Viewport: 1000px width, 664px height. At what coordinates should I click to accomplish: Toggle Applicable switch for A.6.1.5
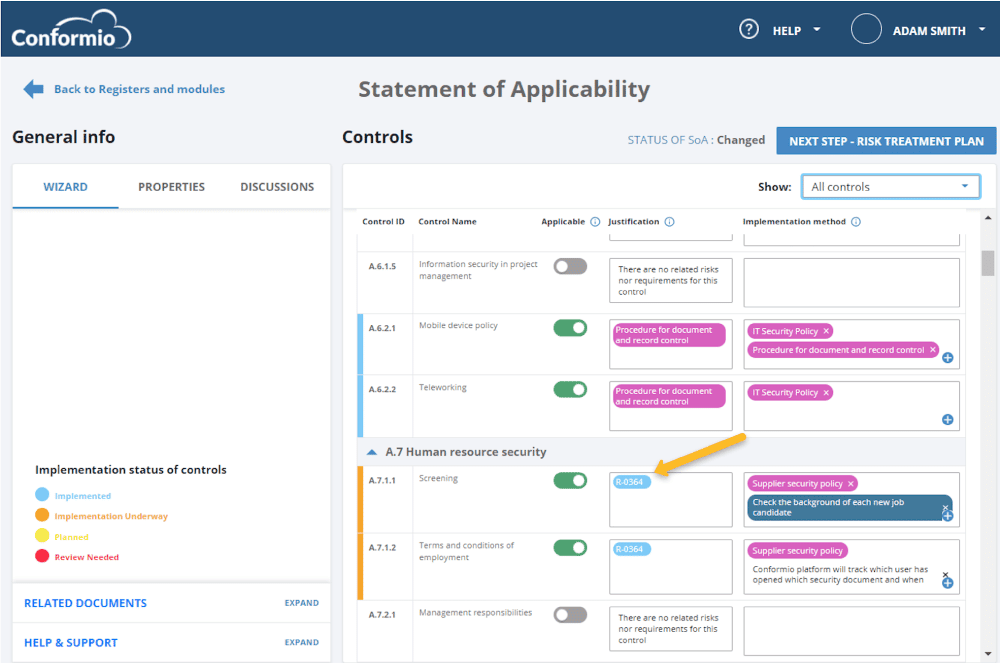pyautogui.click(x=570, y=267)
